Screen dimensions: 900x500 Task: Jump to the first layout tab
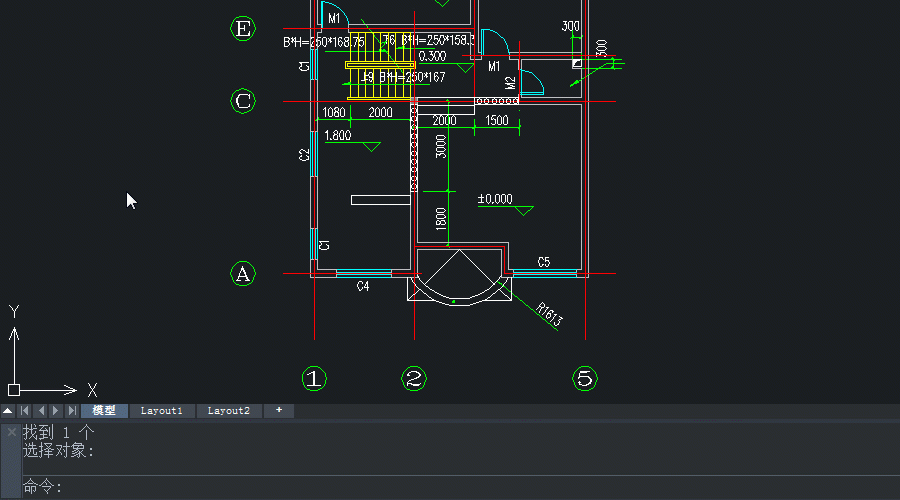24,411
